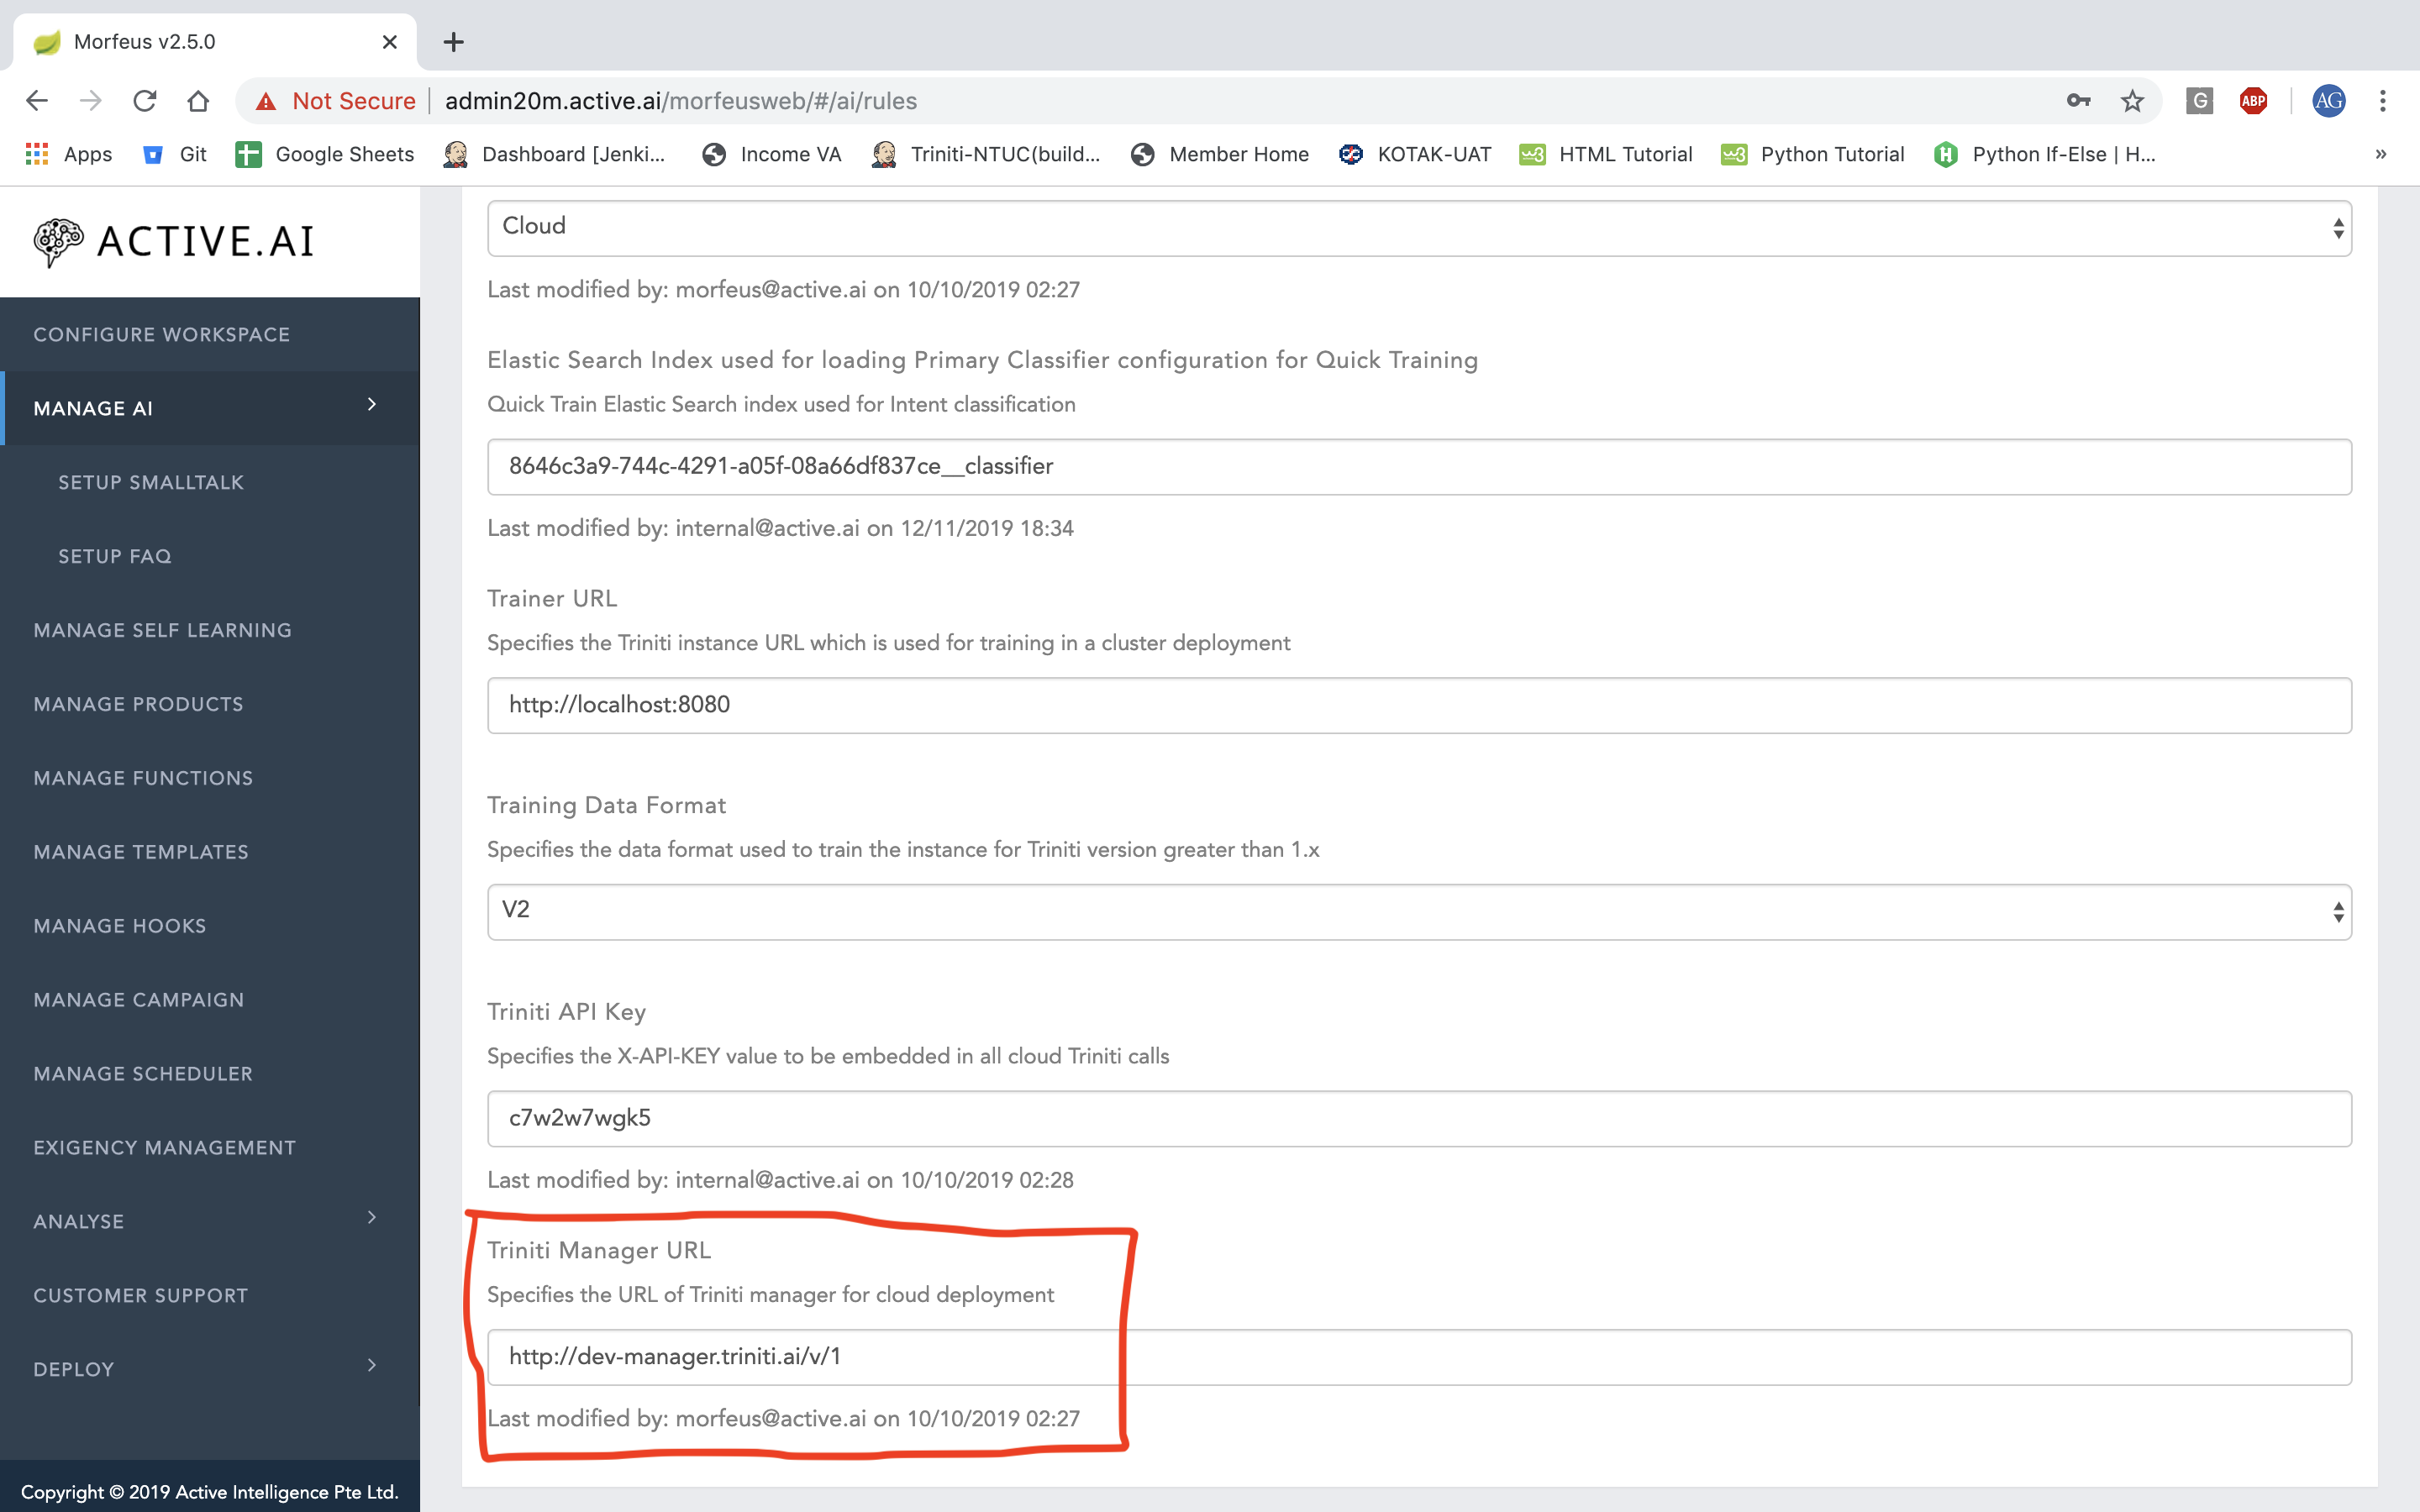Open the Analyse menu section
This screenshot has height=1512, width=2420.
pyautogui.click(x=209, y=1221)
